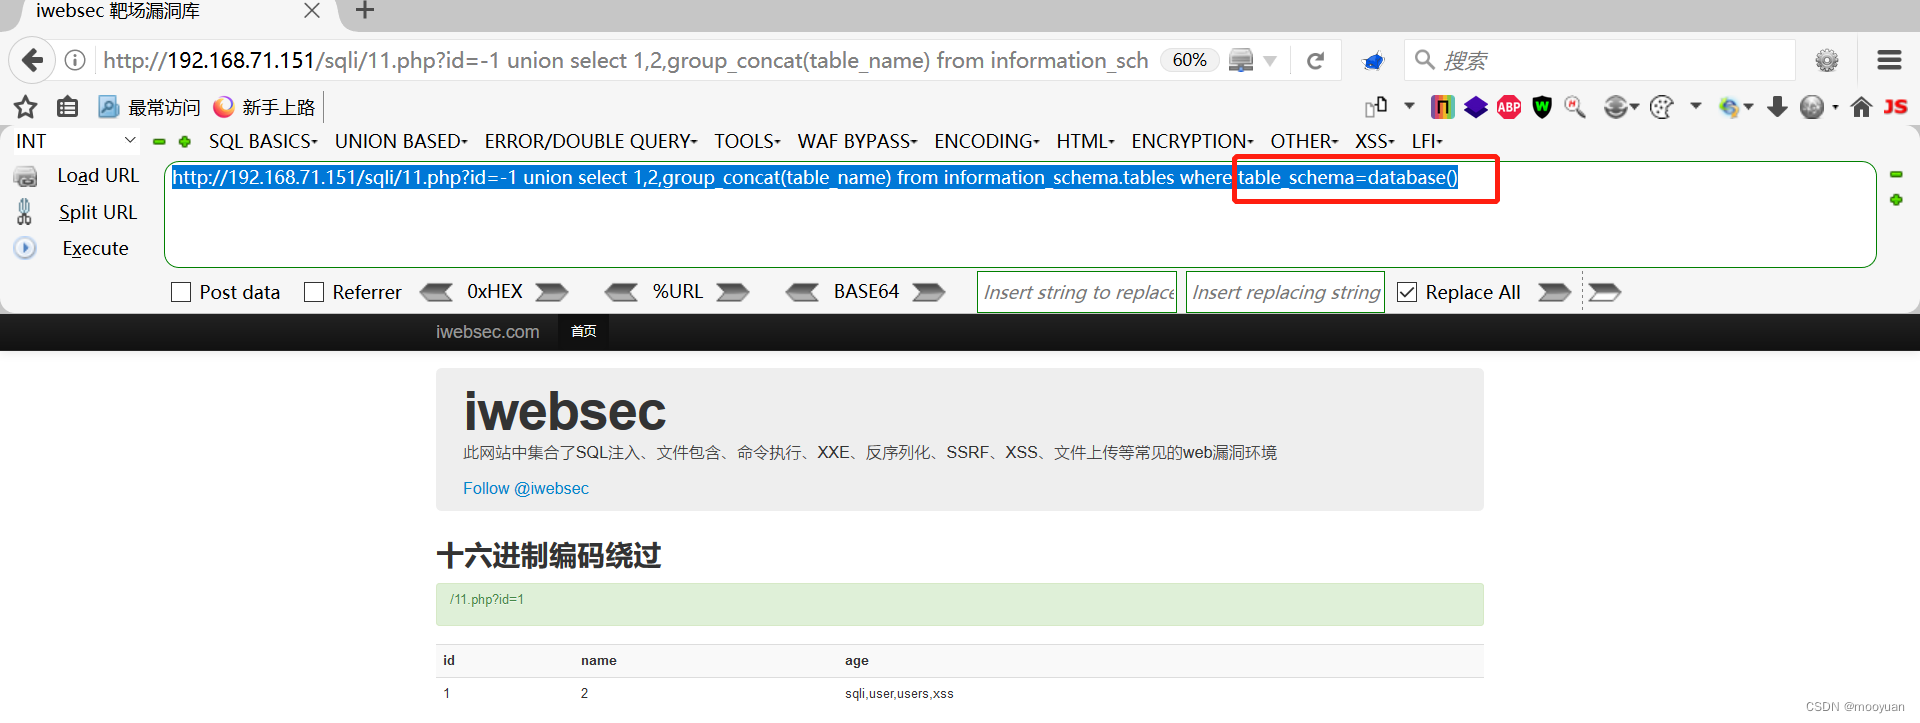This screenshot has width=1920, height=723.
Task: Open the 最常访问 bookmark
Action: pos(150,107)
